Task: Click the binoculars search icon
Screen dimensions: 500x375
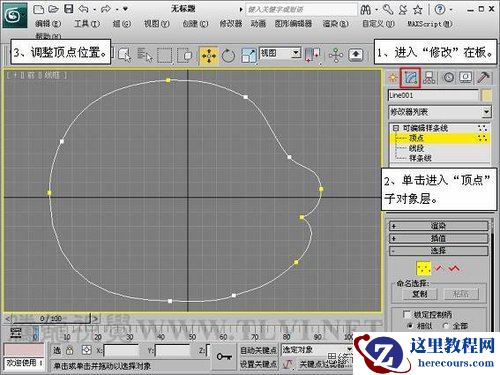Action: click(366, 10)
